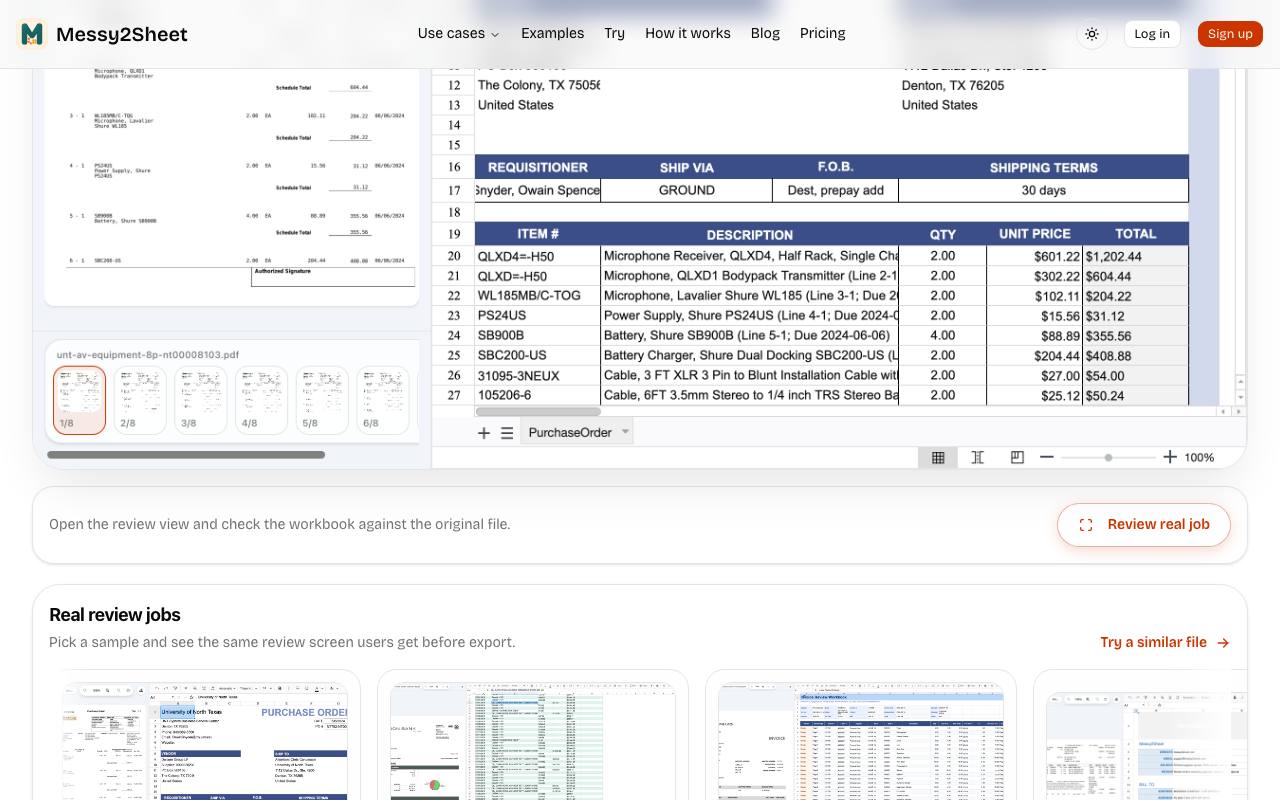Click the 100% zoom level text
Viewport: 1280px width, 800px height.
pyautogui.click(x=1199, y=458)
